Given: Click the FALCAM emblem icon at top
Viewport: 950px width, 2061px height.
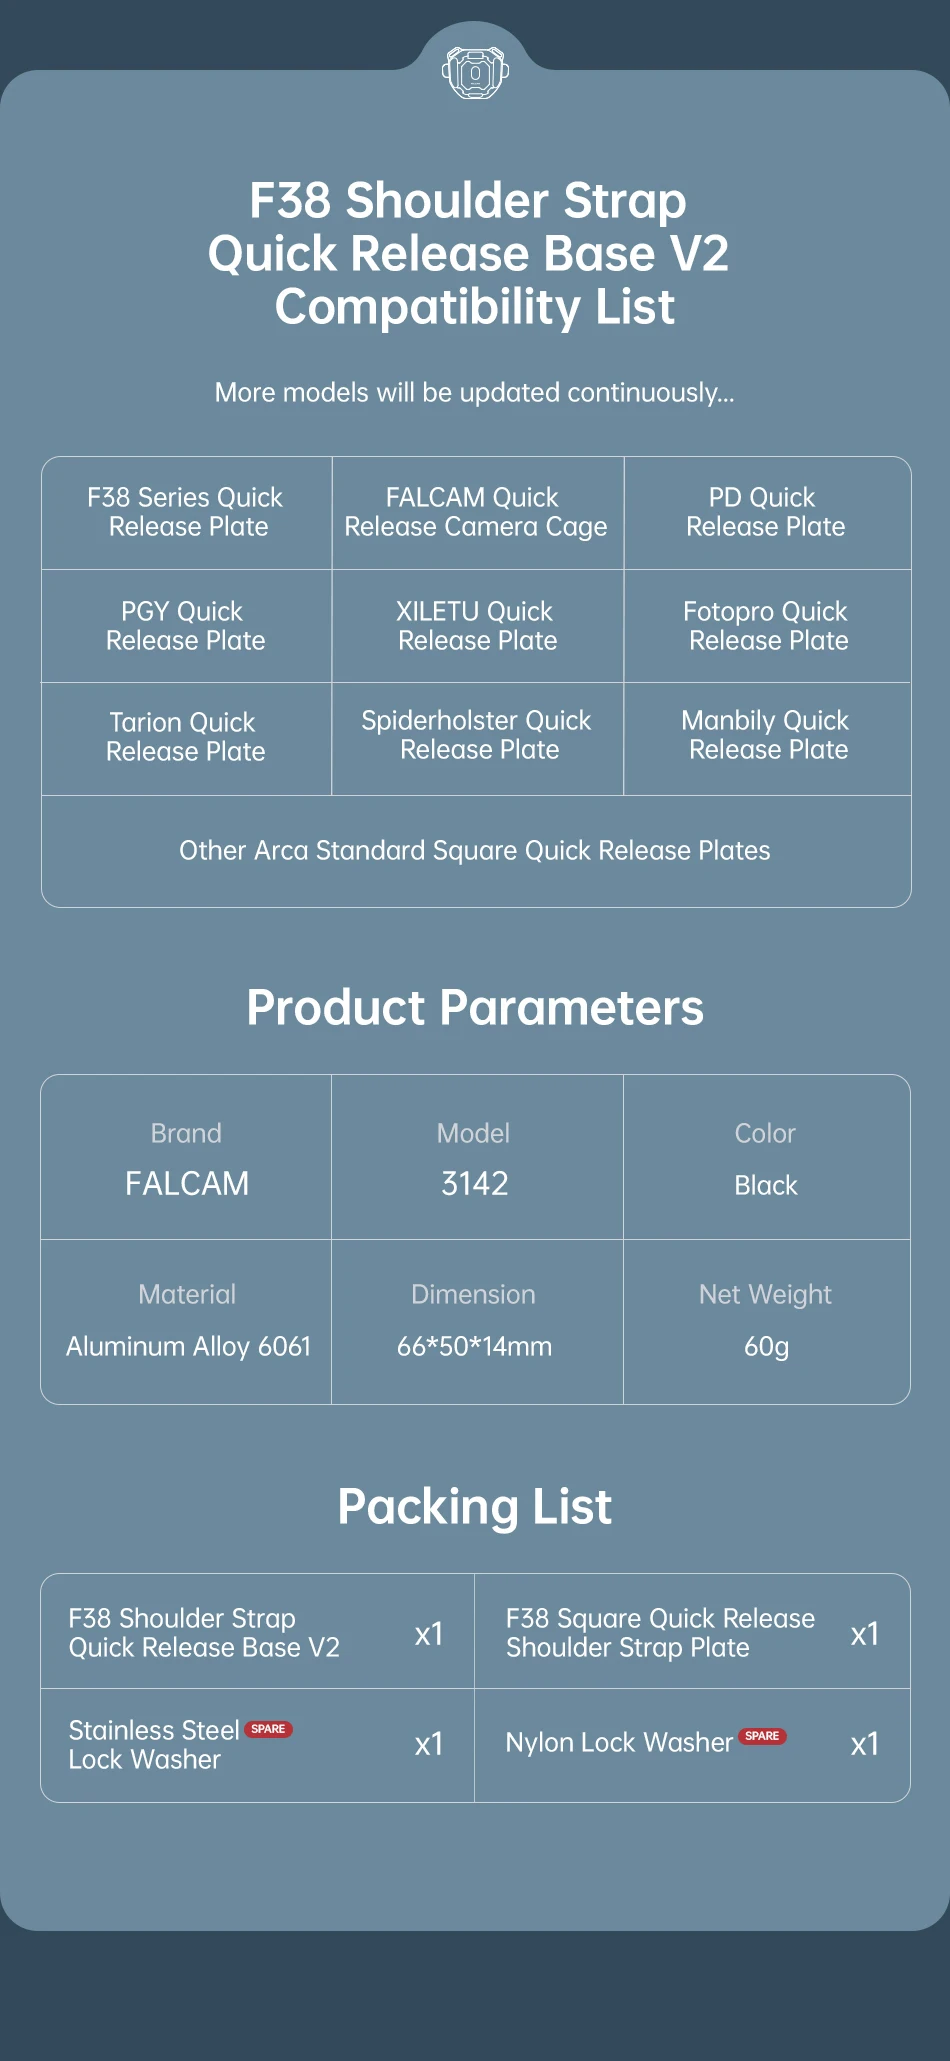Looking at the screenshot, I should click(x=475, y=72).
